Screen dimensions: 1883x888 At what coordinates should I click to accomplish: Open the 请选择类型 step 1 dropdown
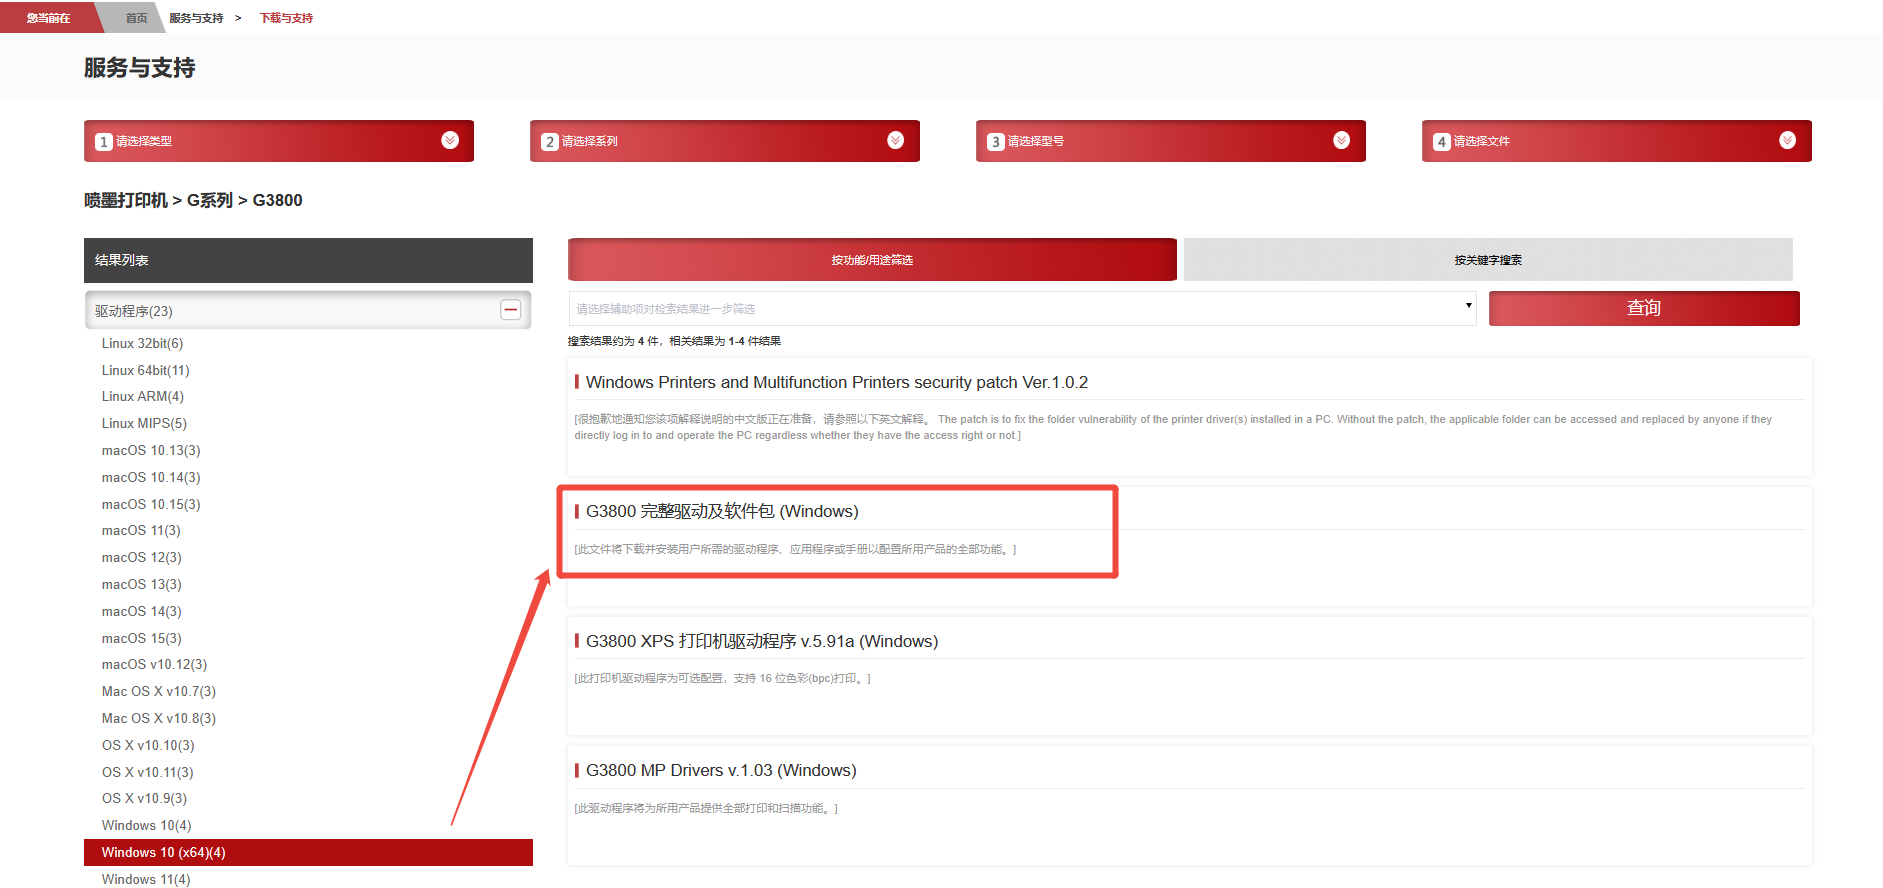[x=279, y=141]
